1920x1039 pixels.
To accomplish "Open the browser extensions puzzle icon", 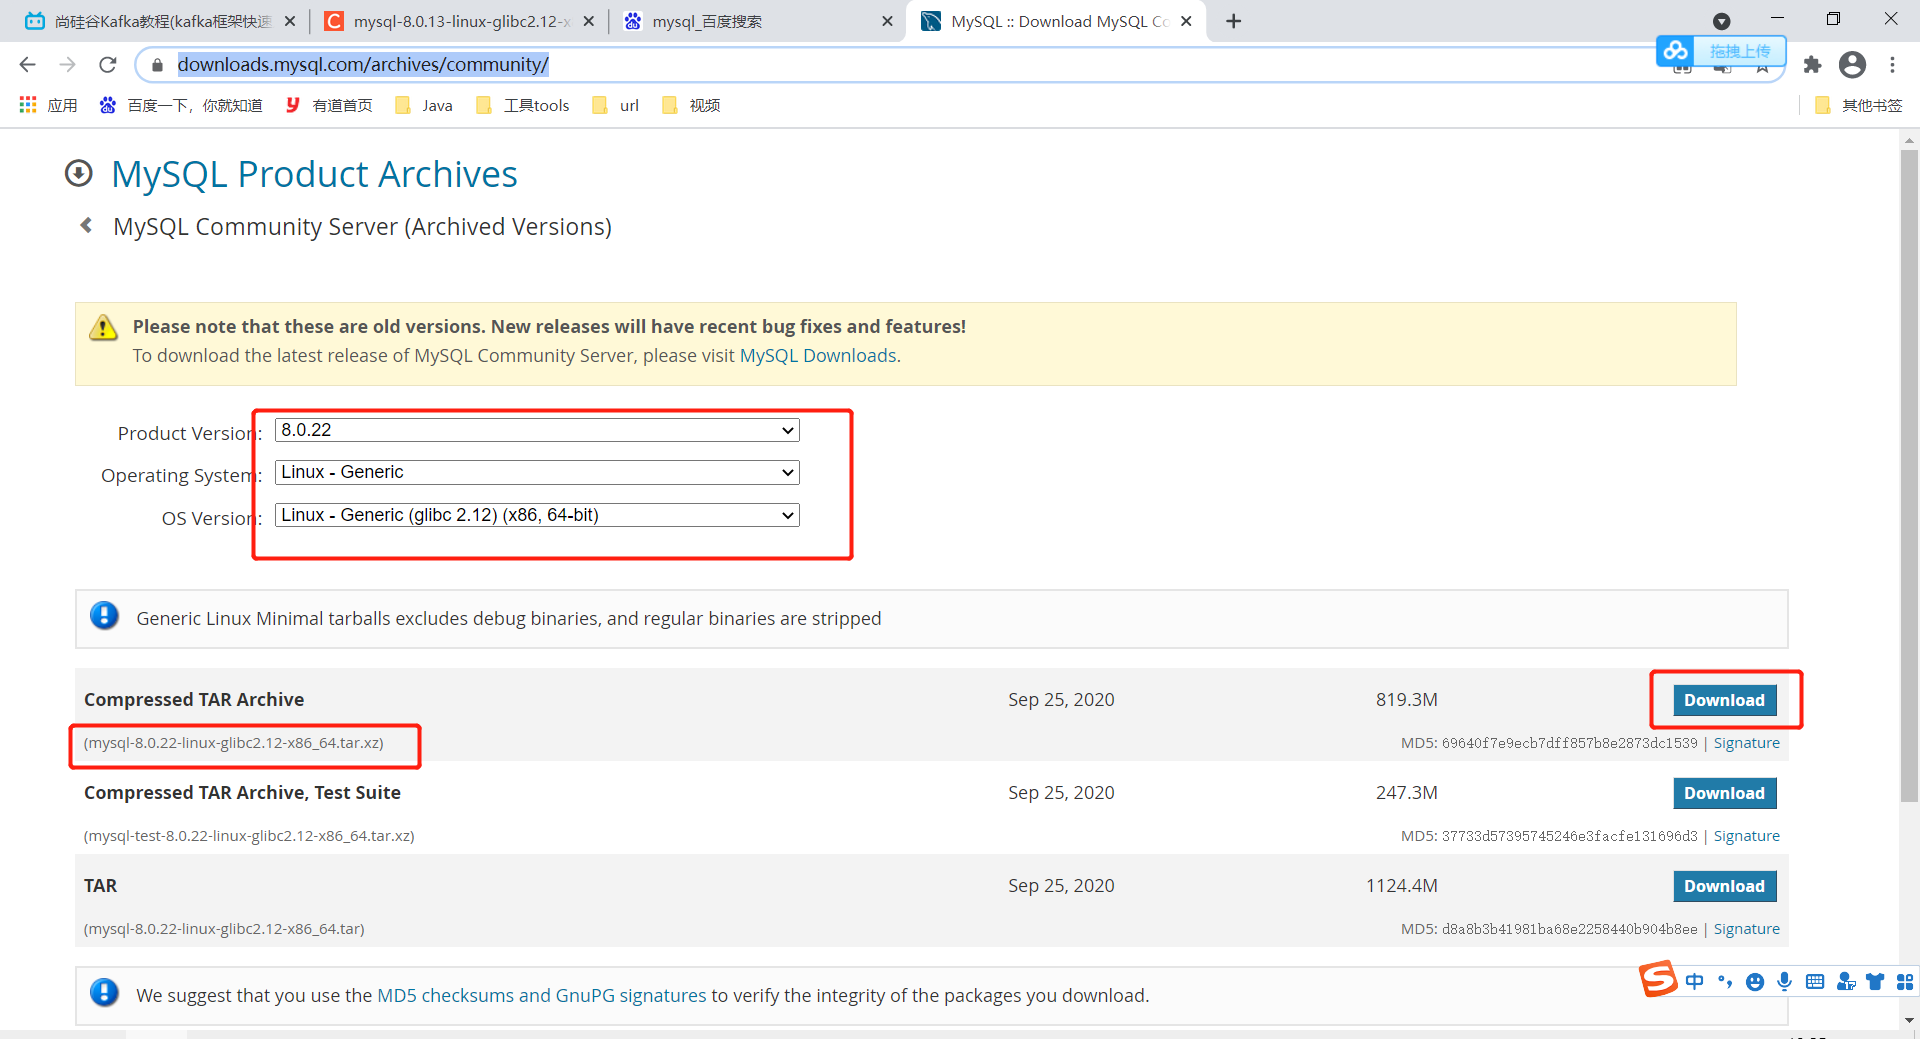I will [1812, 65].
